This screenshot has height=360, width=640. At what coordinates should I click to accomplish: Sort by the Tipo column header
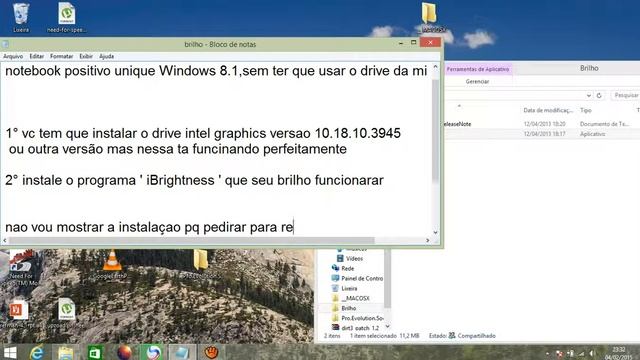tap(586, 110)
